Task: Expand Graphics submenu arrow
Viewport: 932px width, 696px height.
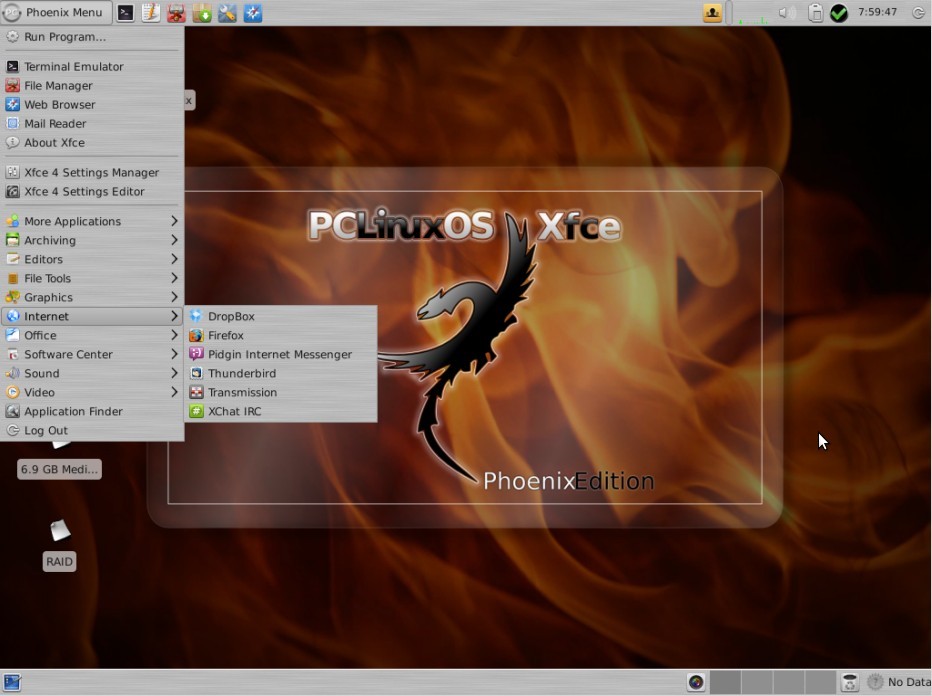Action: (174, 297)
